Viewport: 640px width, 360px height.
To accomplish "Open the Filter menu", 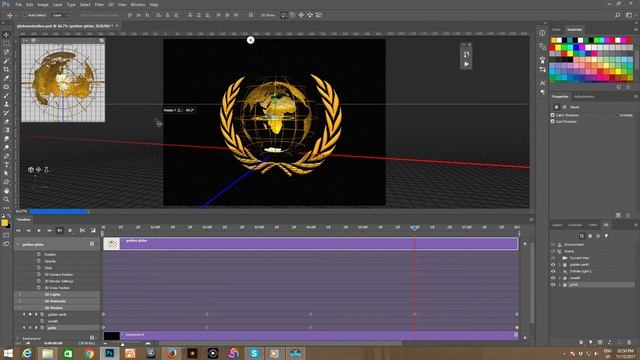I will (99, 4).
